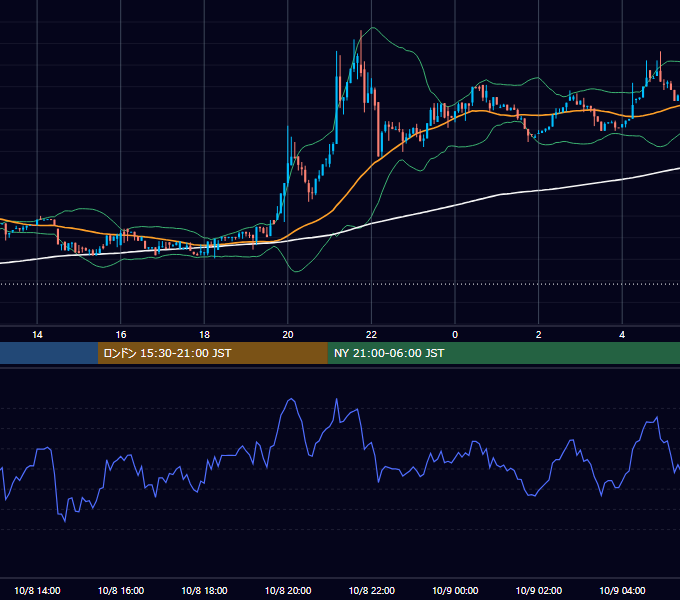Click the blue session bar before ロンドン
This screenshot has width=680, height=600.
tap(49, 353)
